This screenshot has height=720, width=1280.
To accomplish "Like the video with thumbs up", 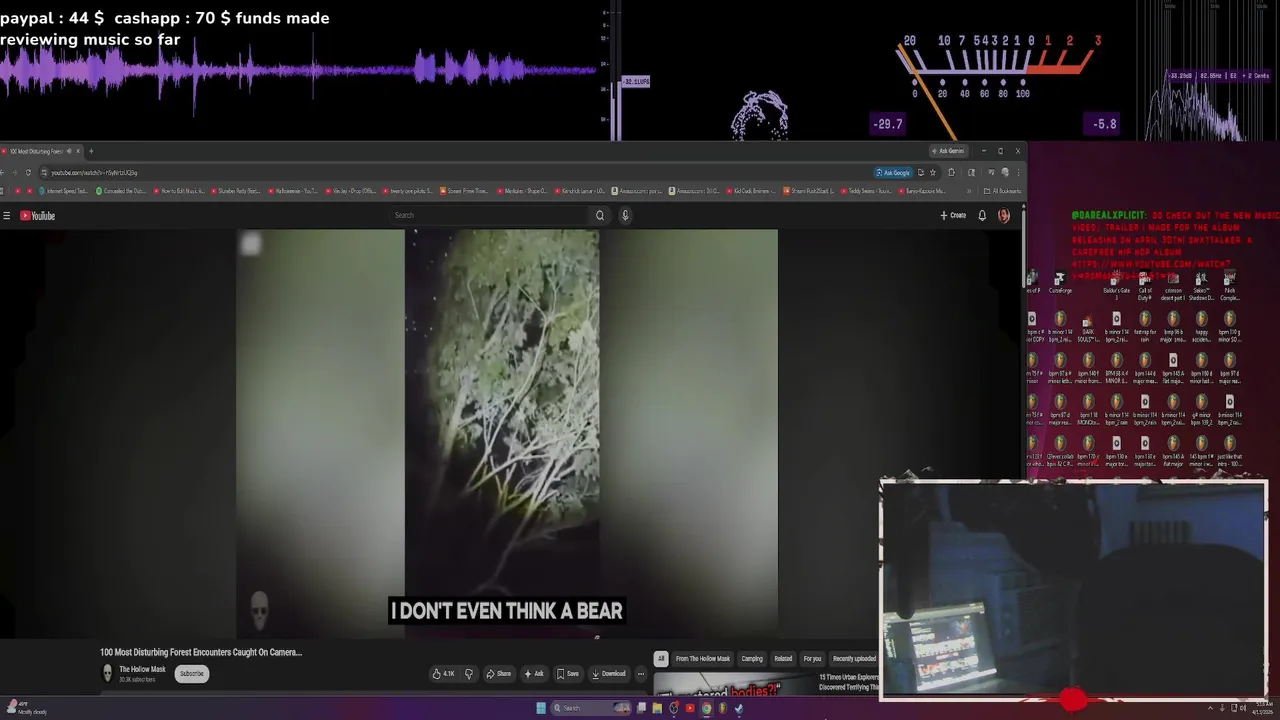I will tap(444, 674).
